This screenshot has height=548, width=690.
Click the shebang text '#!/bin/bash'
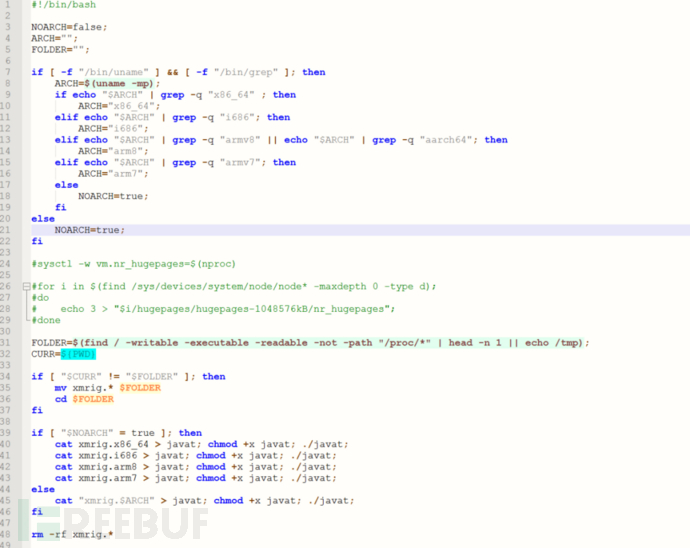(x=63, y=5)
